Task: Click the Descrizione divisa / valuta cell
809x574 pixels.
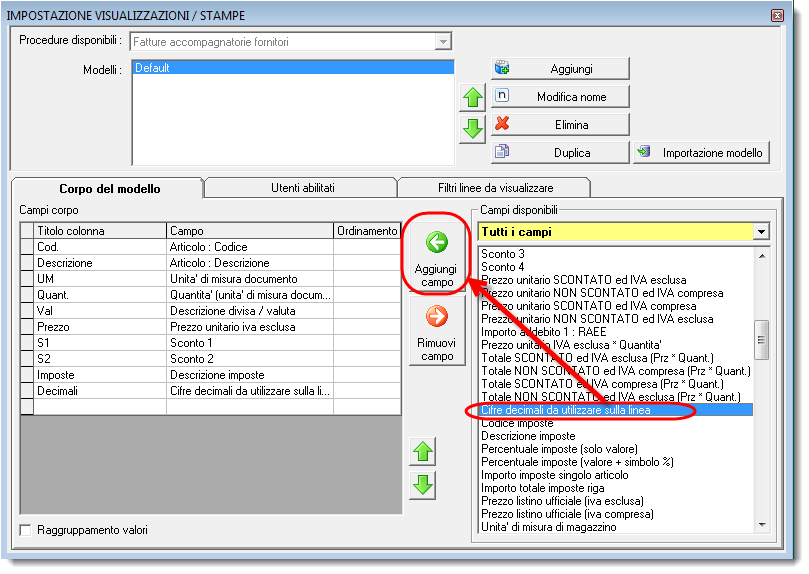Action: (250, 311)
